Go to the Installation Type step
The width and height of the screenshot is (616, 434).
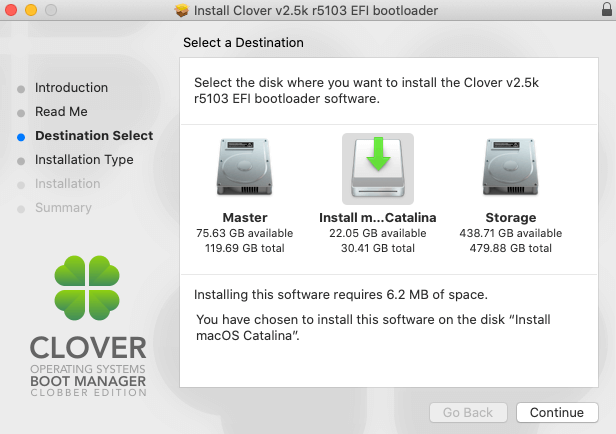click(x=84, y=160)
